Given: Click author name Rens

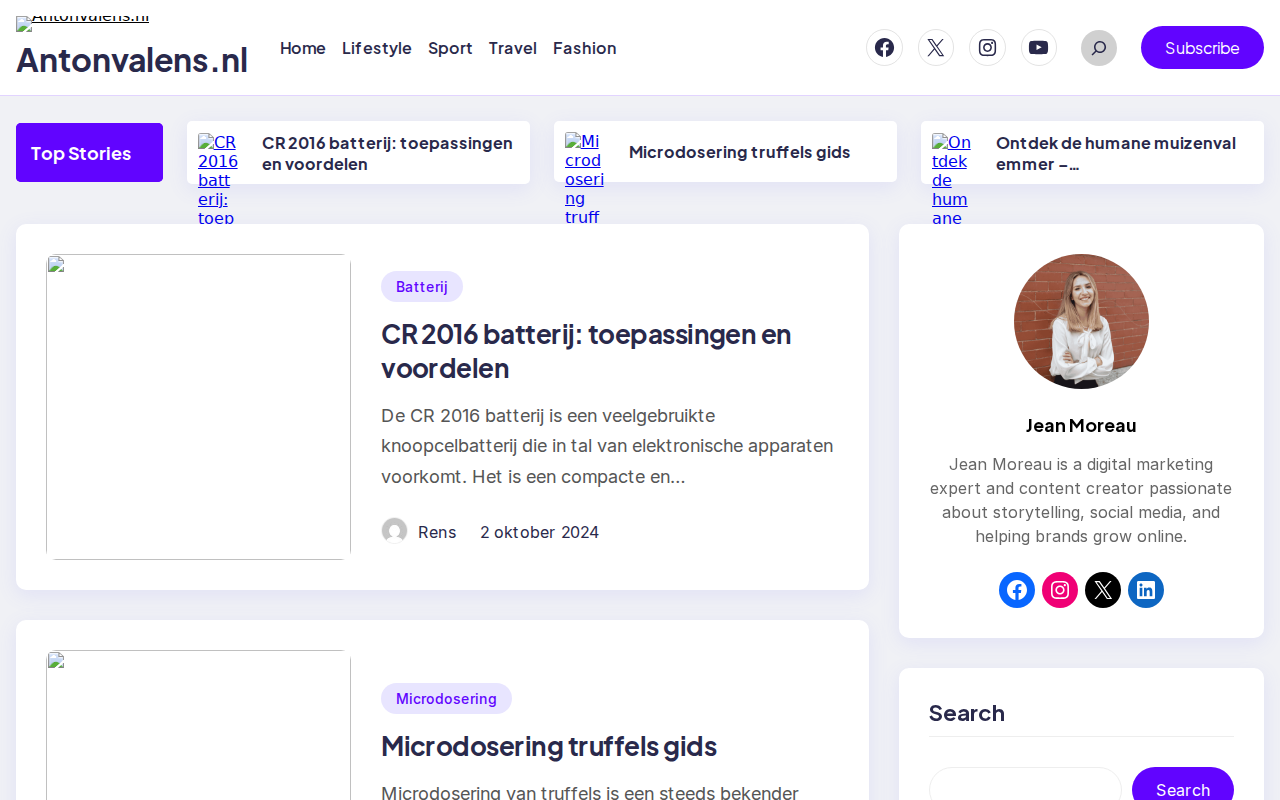Looking at the screenshot, I should [x=437, y=532].
